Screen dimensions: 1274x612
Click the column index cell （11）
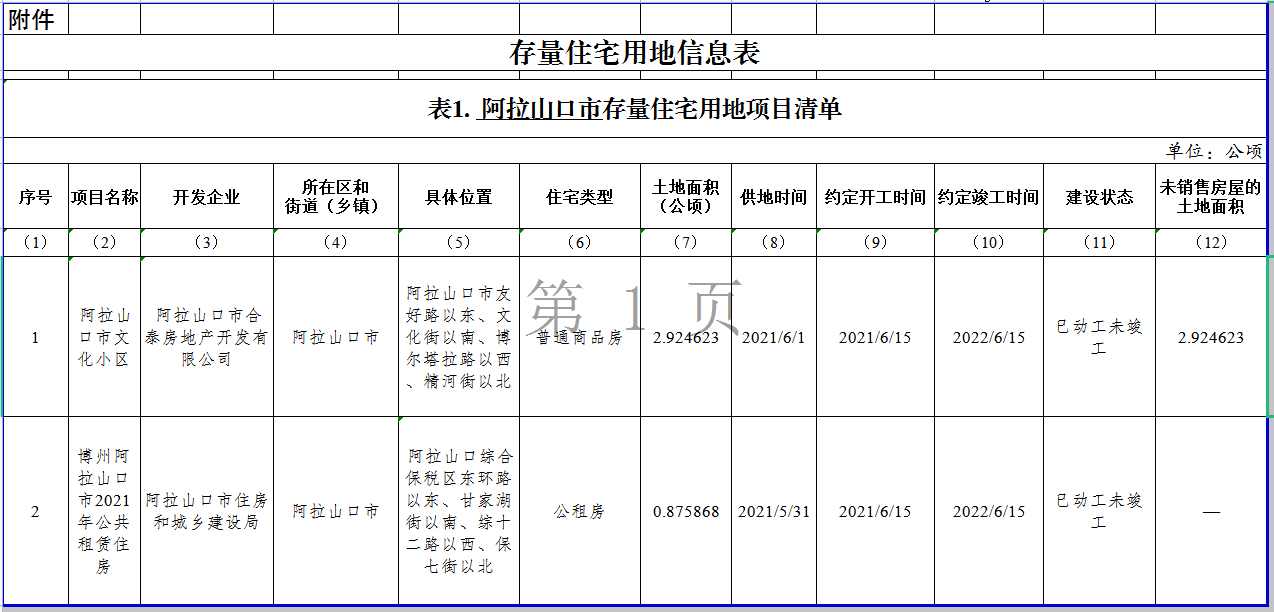1099,242
